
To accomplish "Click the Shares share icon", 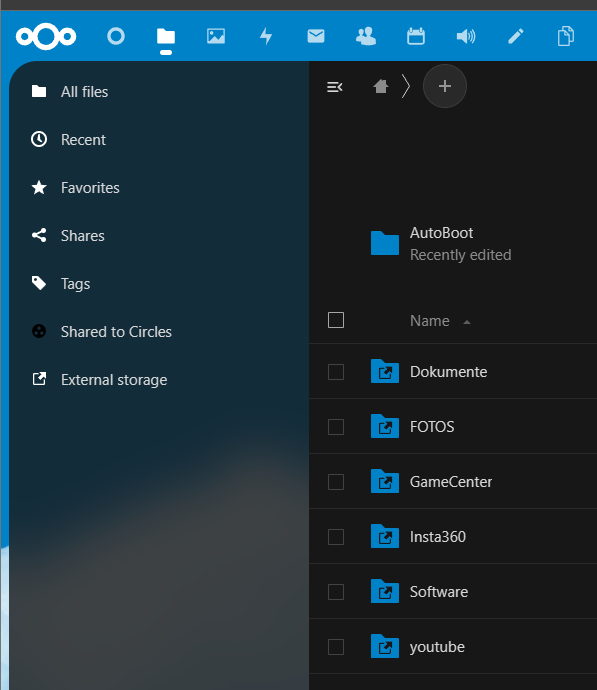I will point(39,235).
